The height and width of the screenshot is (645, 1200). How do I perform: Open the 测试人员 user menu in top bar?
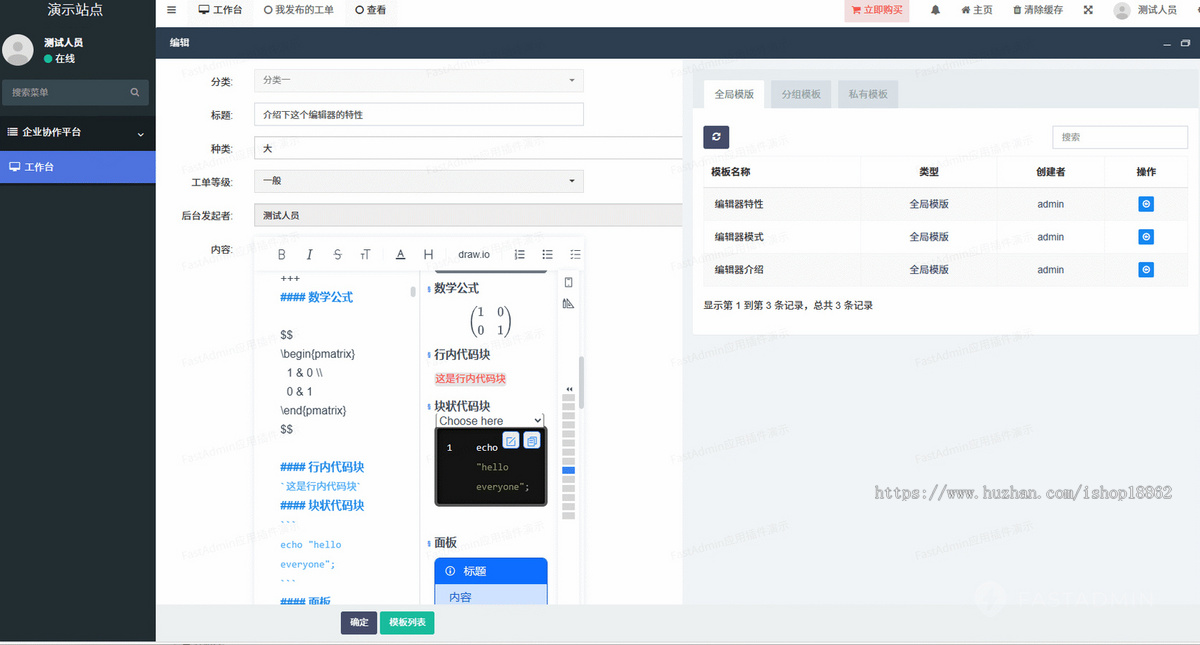[1146, 10]
